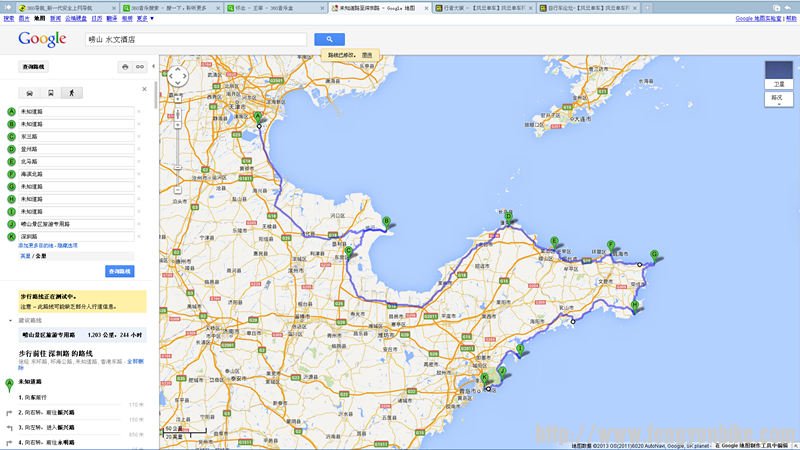Image resolution: width=800 pixels, height=450 pixels.
Task: Select the driving (car) travel mode
Action: pyautogui.click(x=32, y=92)
